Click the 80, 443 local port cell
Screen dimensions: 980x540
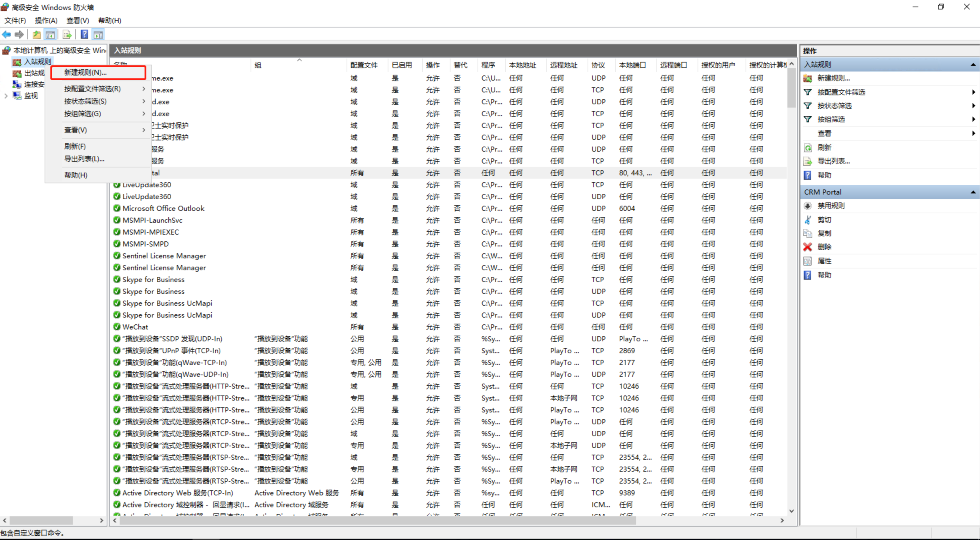point(636,172)
